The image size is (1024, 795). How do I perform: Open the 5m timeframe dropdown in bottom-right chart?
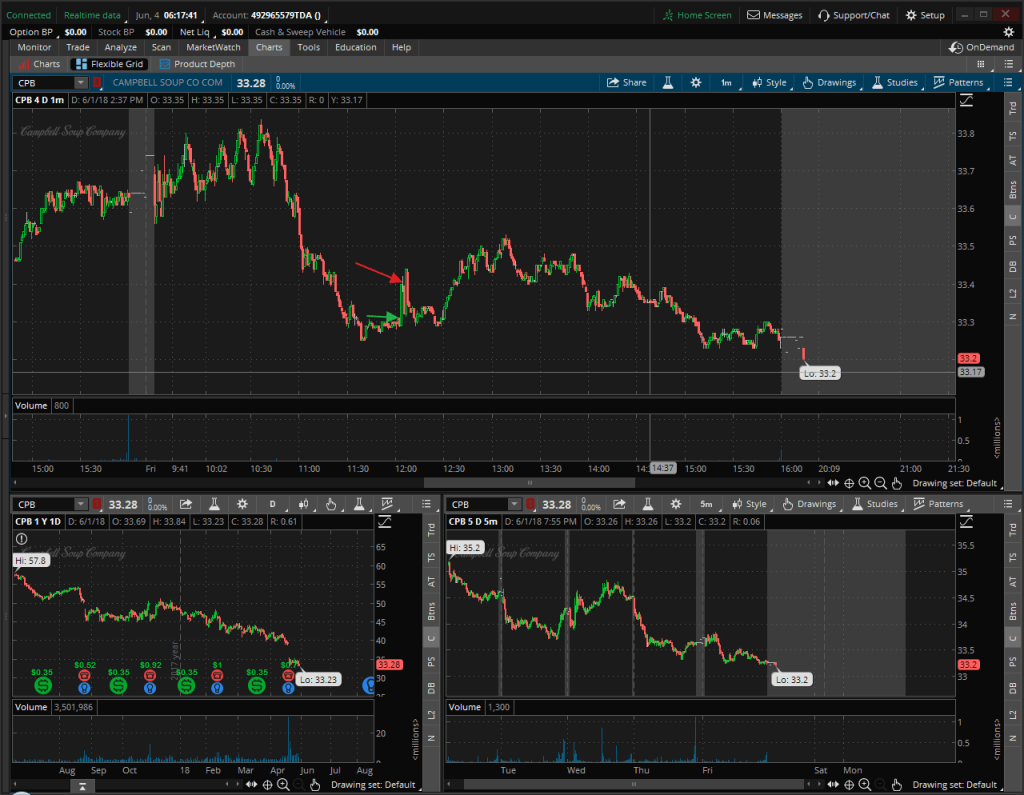click(x=706, y=504)
